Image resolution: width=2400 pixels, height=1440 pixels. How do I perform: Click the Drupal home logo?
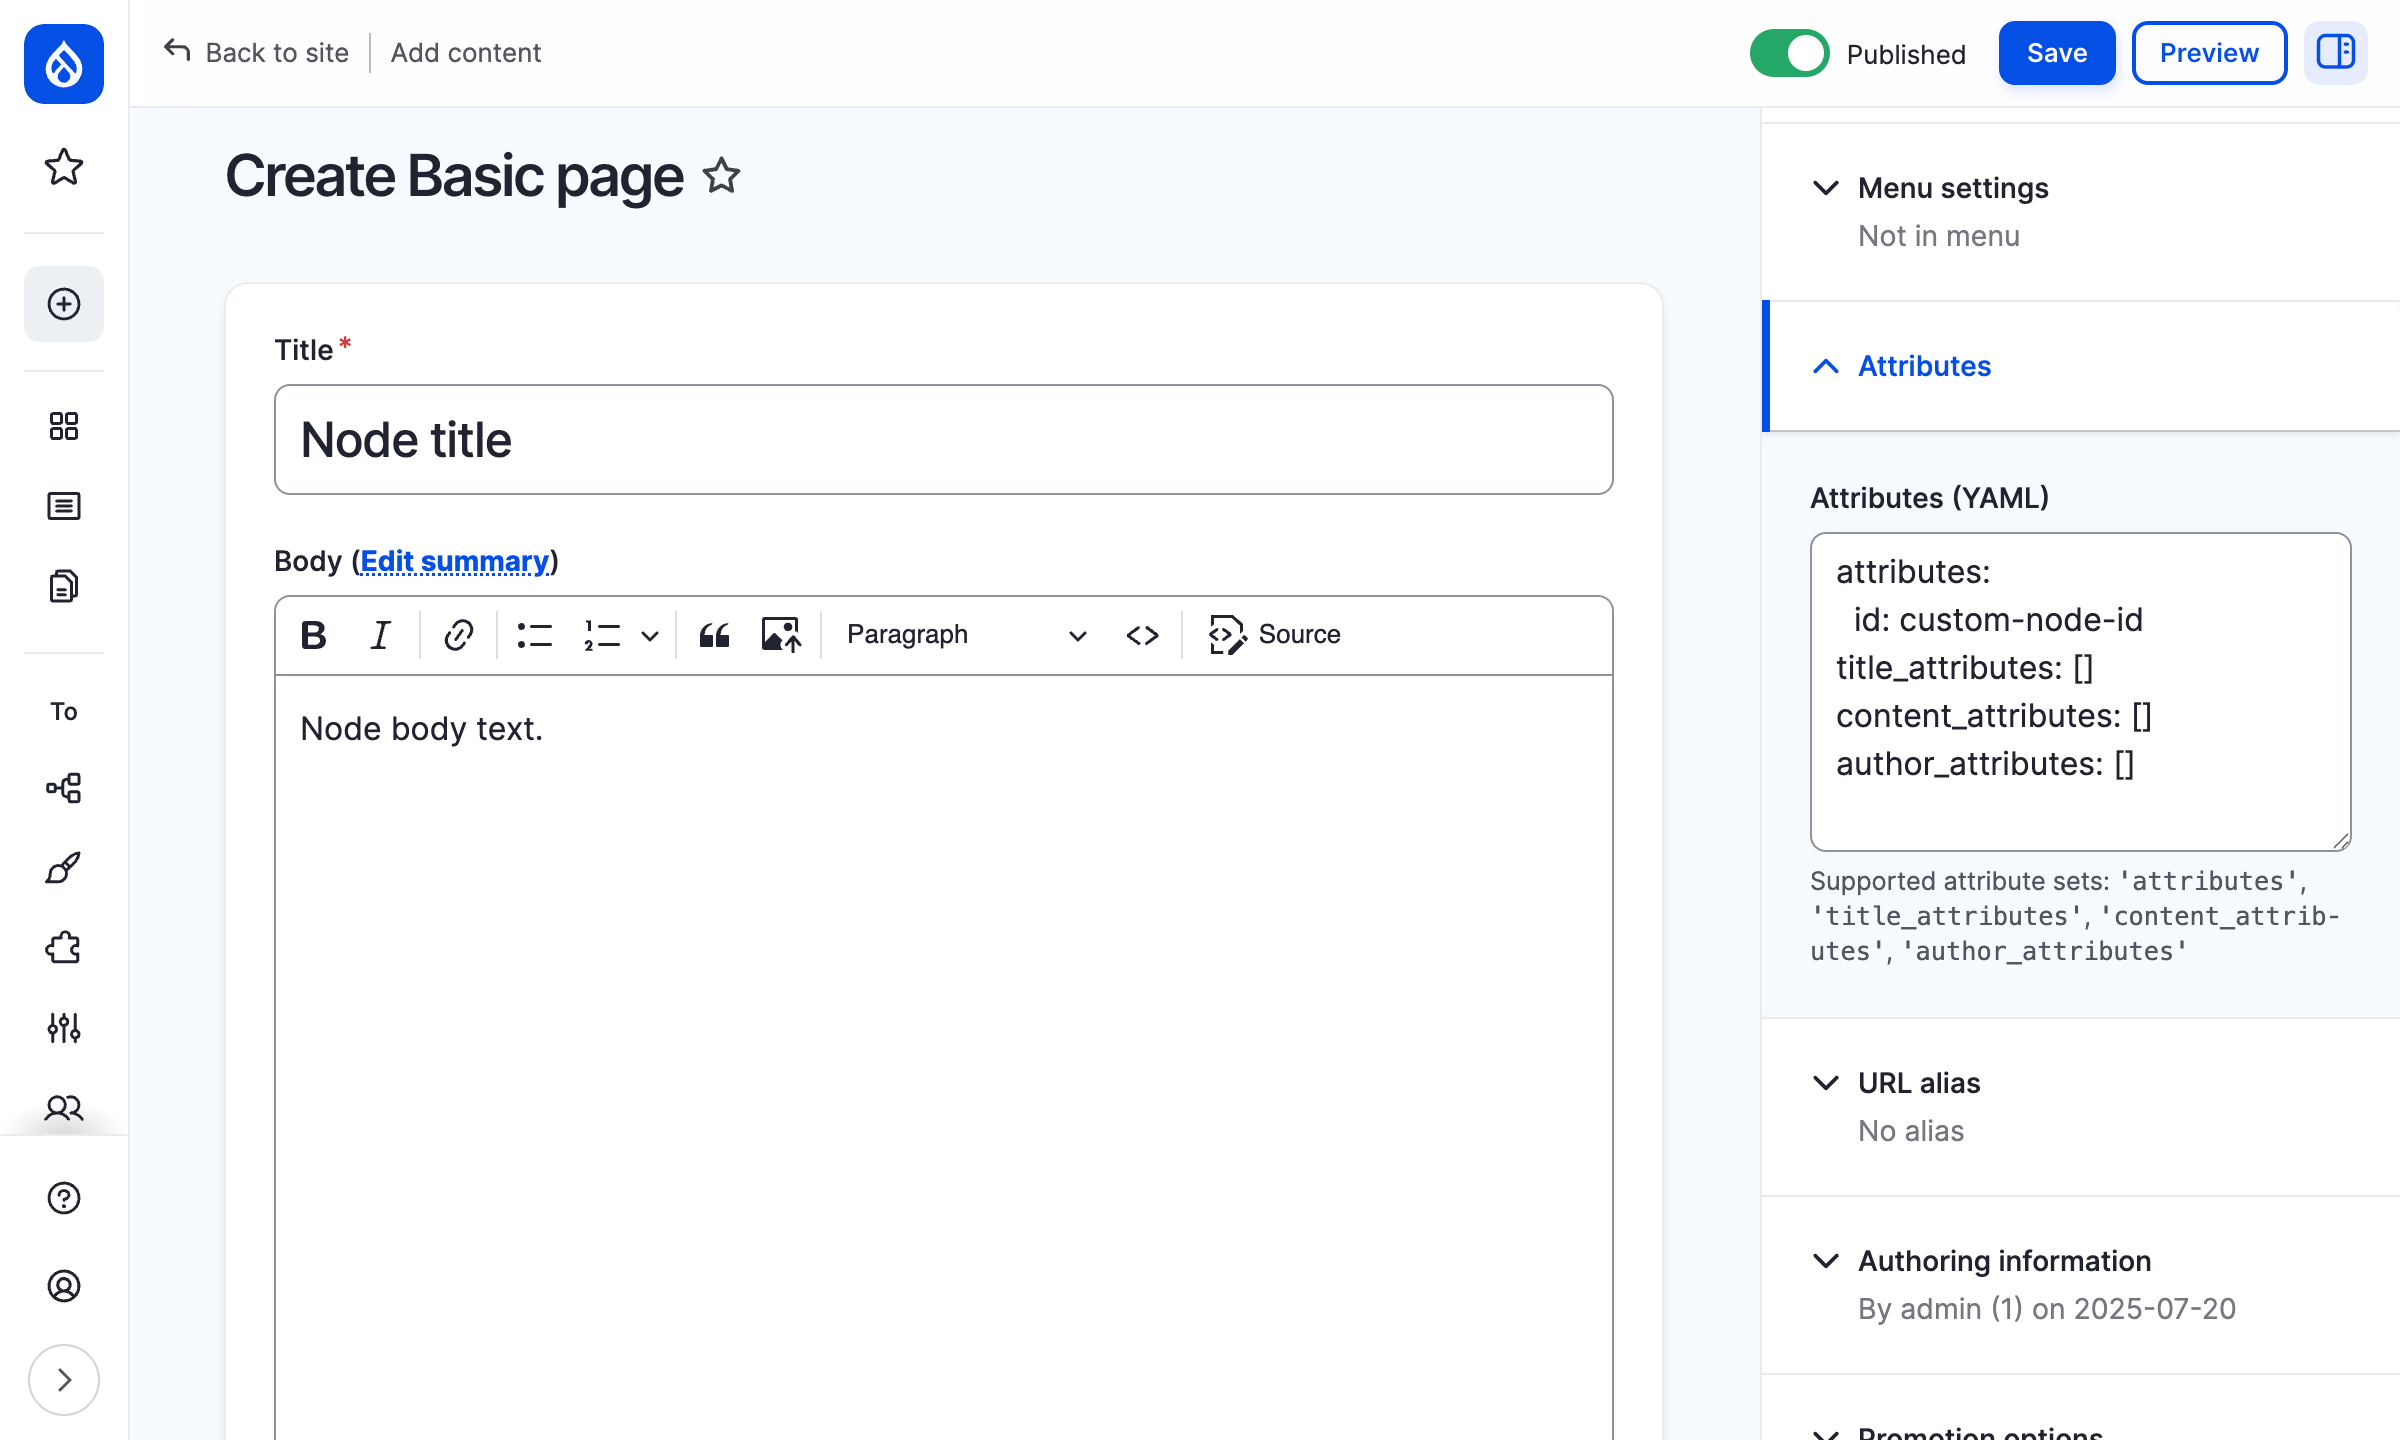(64, 64)
